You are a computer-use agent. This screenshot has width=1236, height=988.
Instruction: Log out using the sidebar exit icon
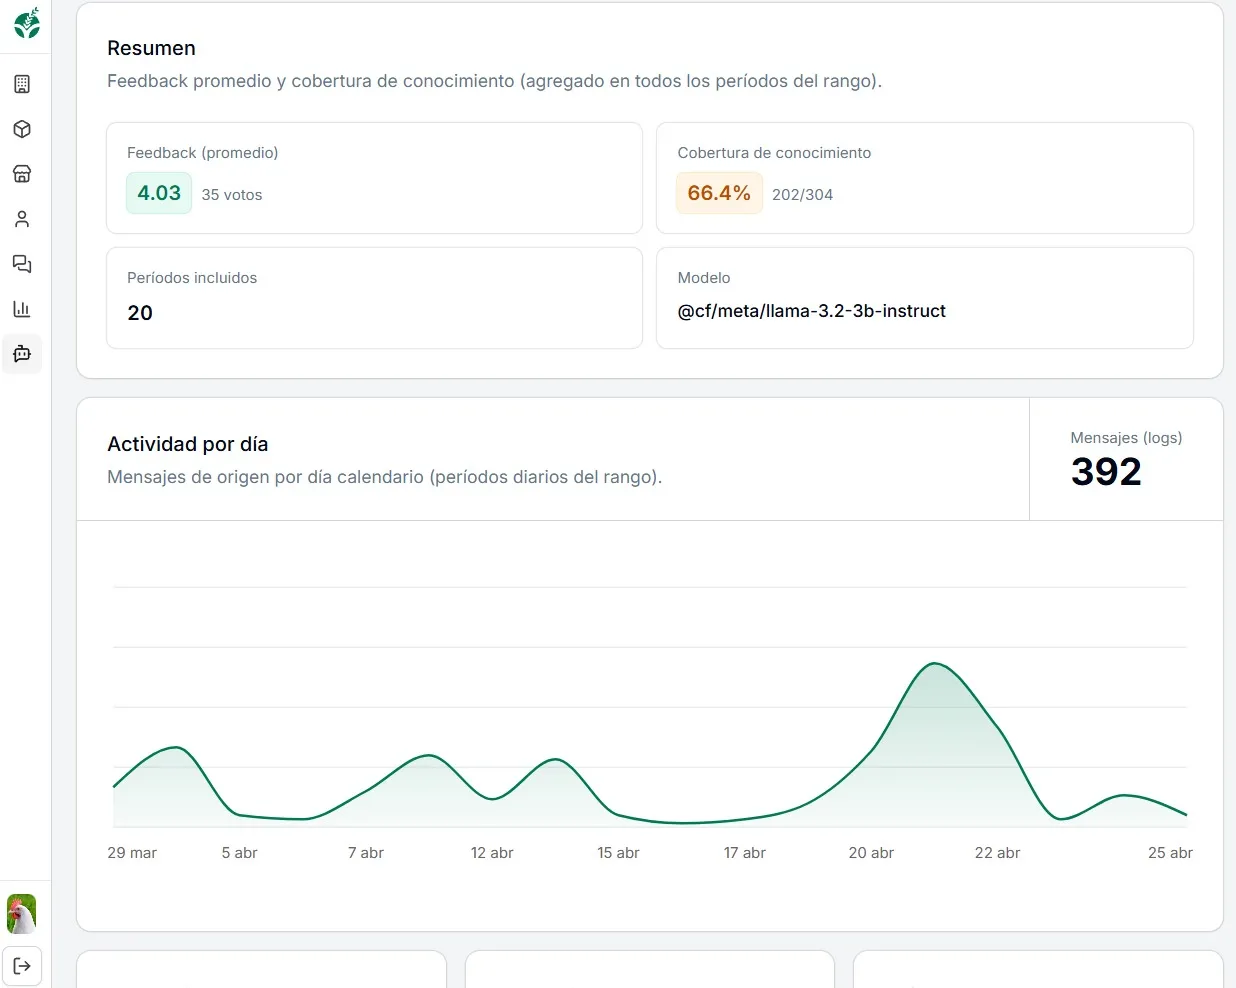[22, 965]
